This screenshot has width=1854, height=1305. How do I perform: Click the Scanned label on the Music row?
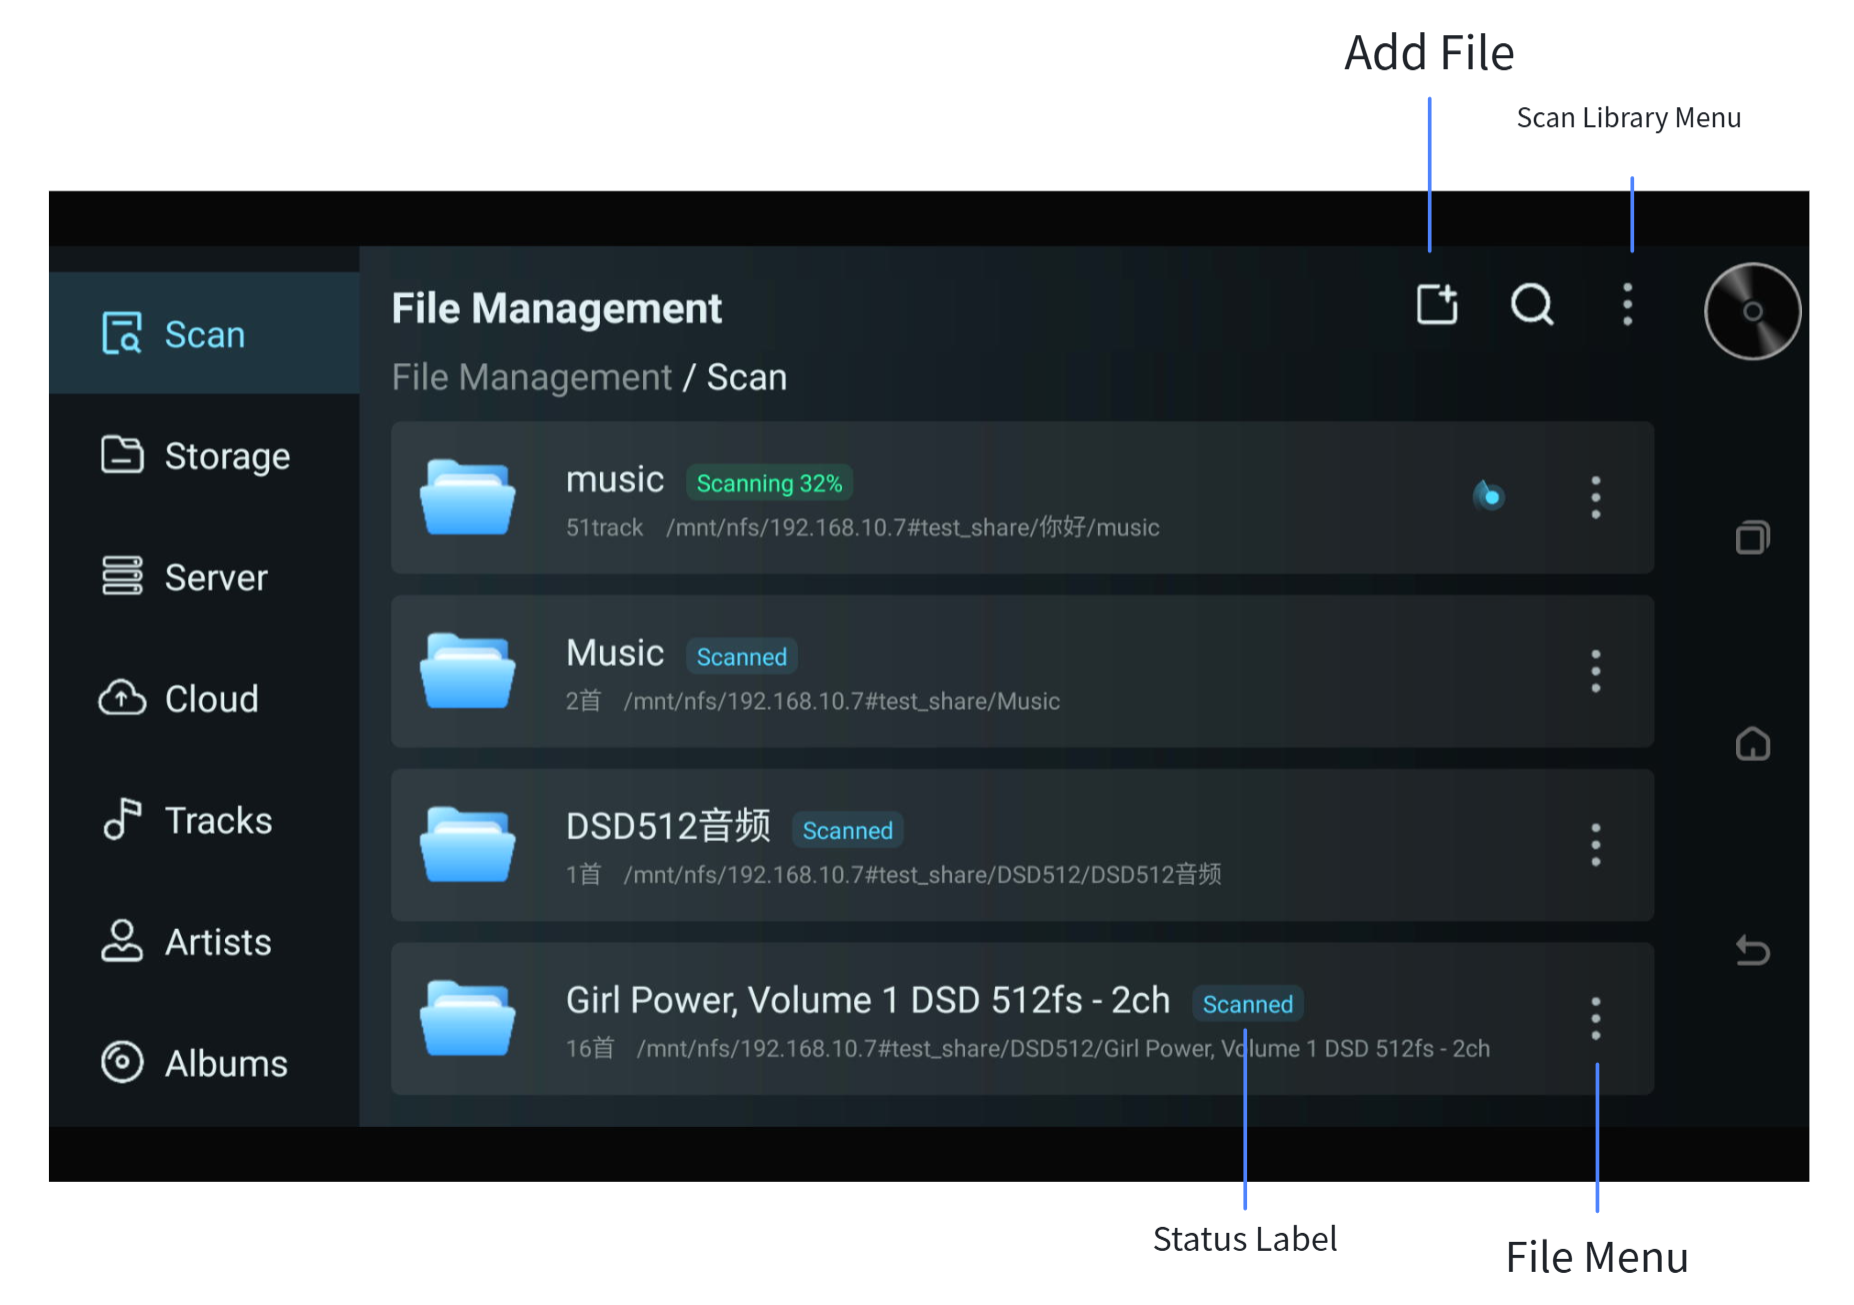click(x=741, y=657)
